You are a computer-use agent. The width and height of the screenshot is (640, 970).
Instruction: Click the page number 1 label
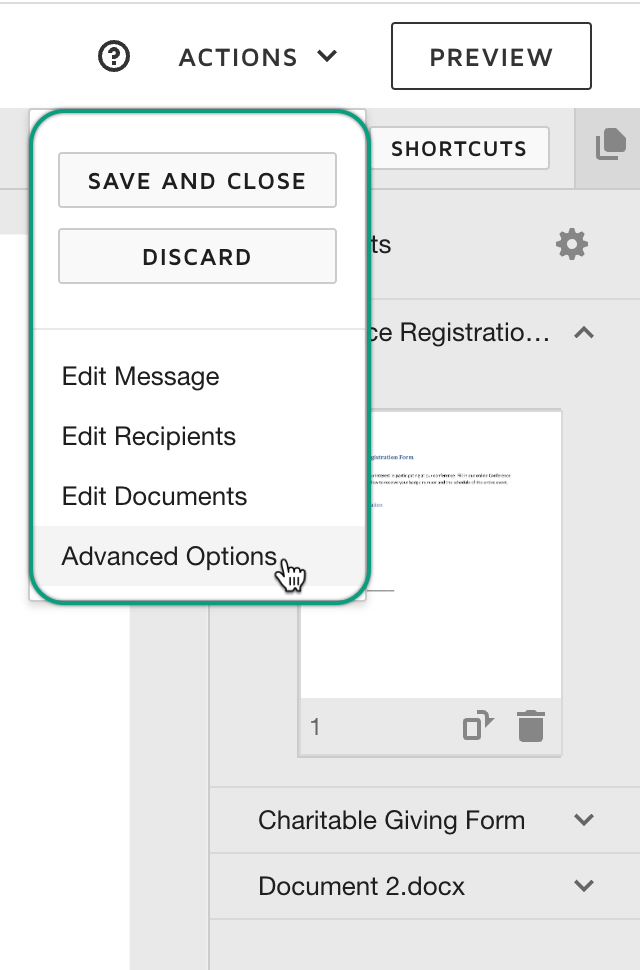(x=315, y=727)
